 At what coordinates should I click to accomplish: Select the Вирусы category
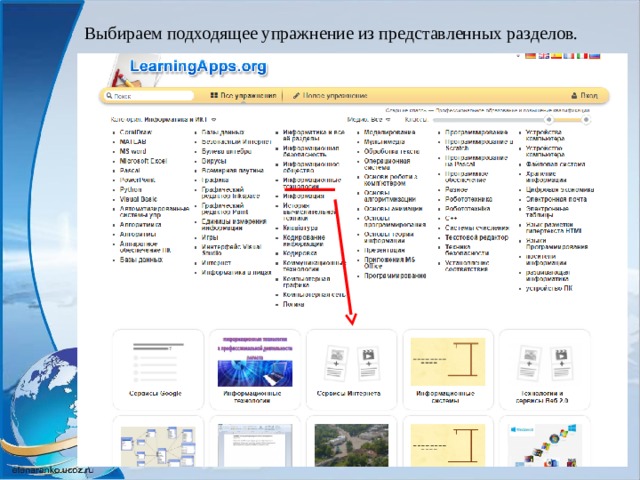click(x=214, y=161)
